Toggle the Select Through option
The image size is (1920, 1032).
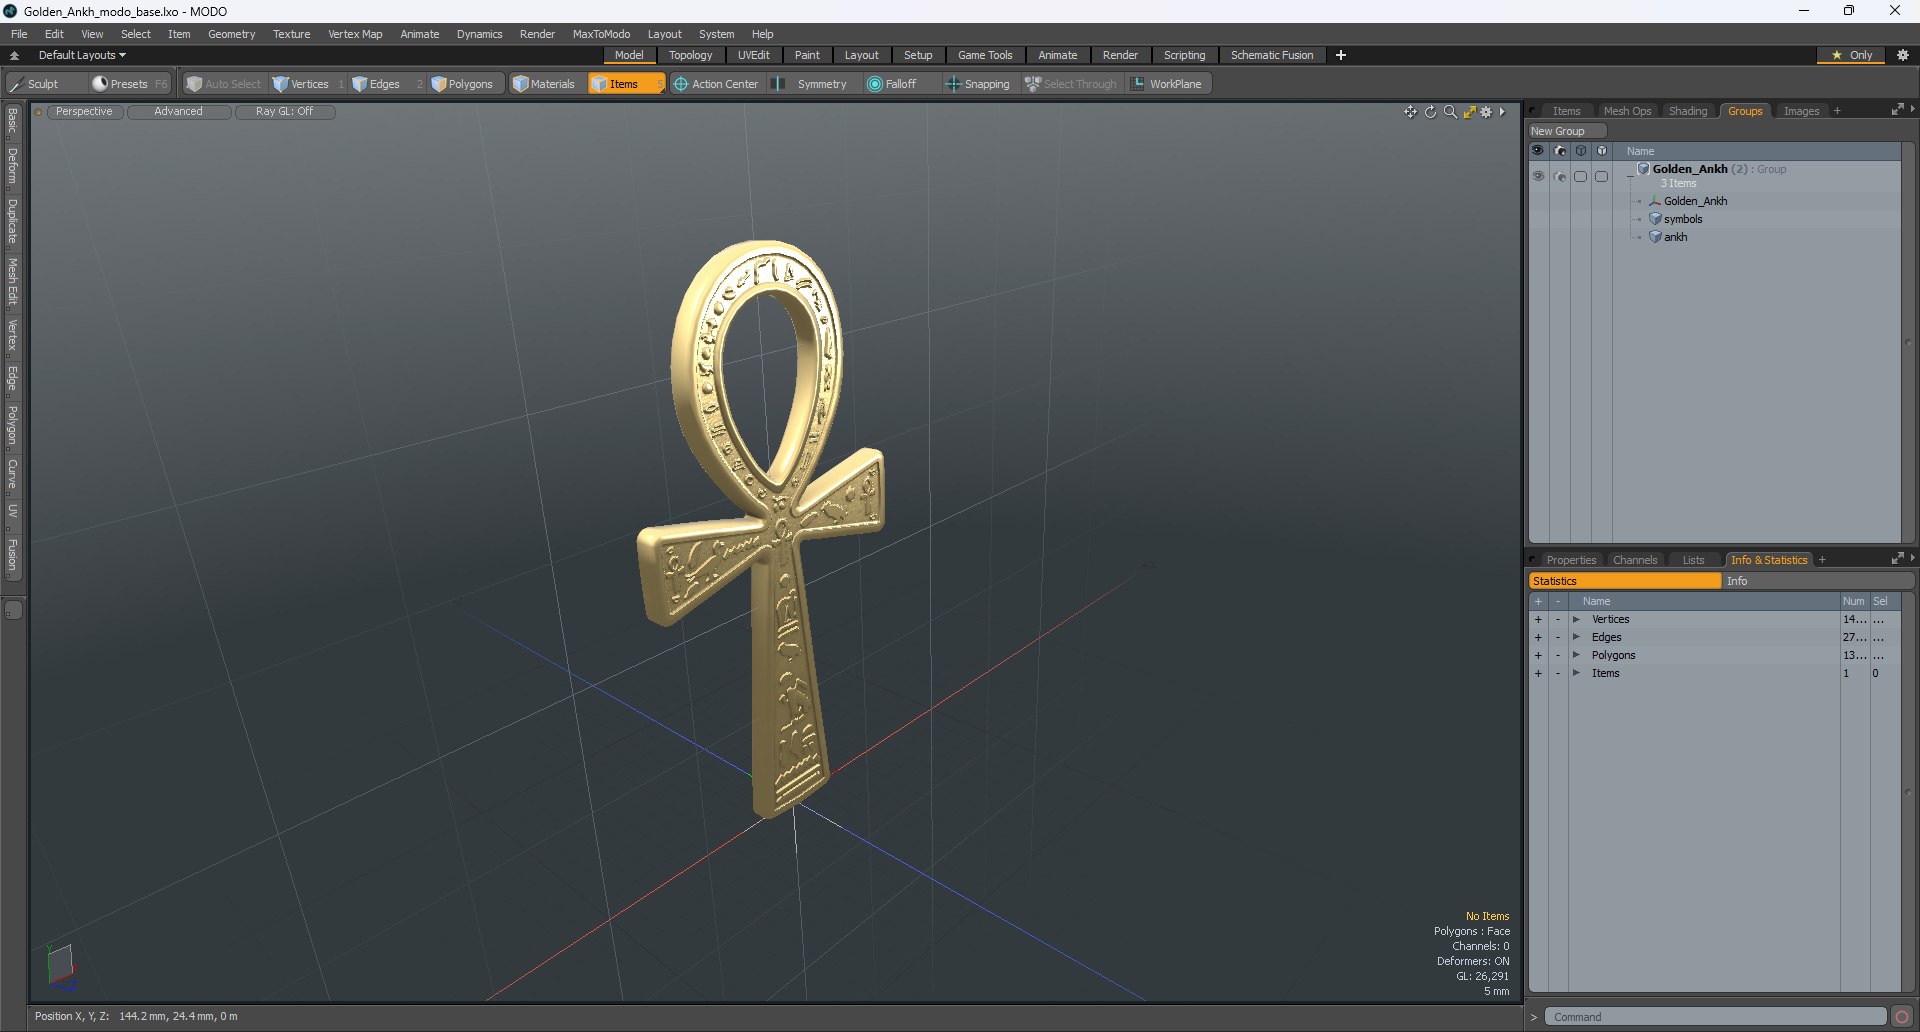click(1070, 84)
